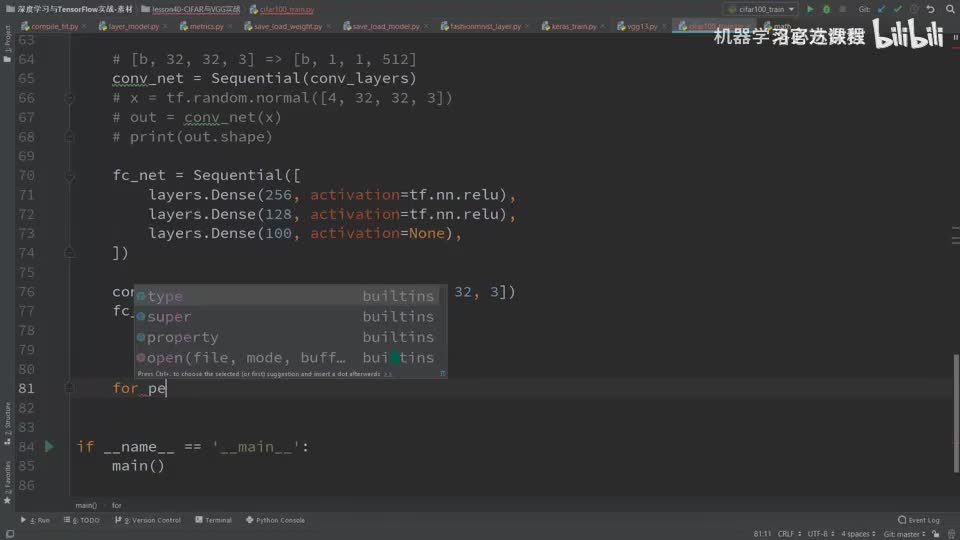Toggle tool window bars at the status bar corner
The image size is (960, 540).
9,534
